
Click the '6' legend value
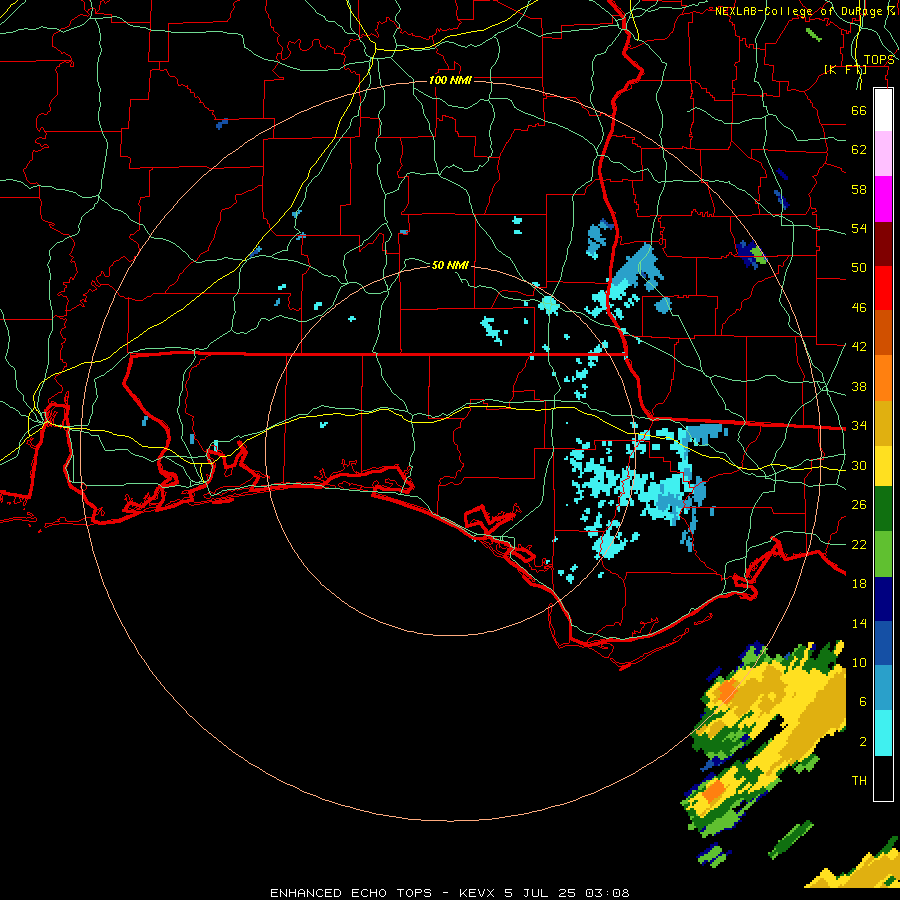point(863,702)
